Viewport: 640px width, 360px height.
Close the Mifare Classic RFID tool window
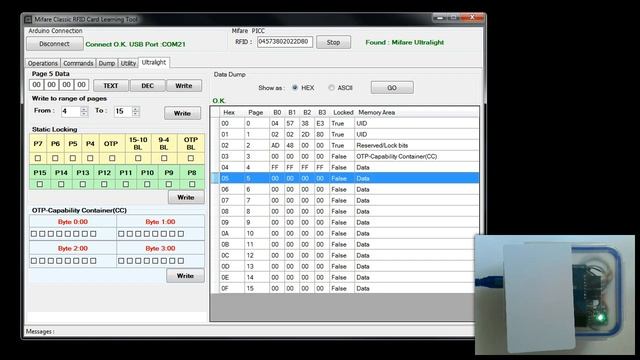point(473,18)
